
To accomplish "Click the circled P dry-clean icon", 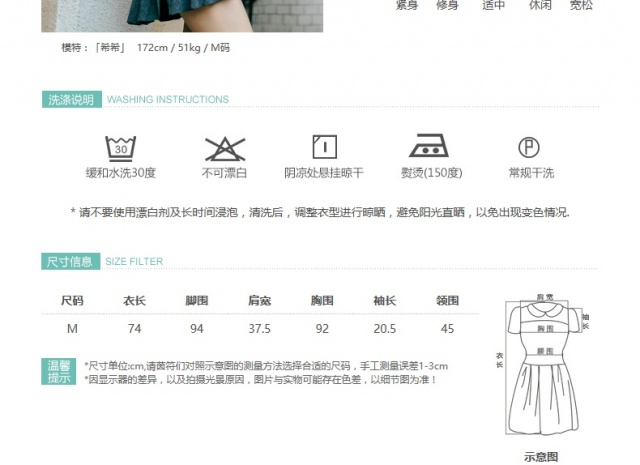I will point(529,147).
